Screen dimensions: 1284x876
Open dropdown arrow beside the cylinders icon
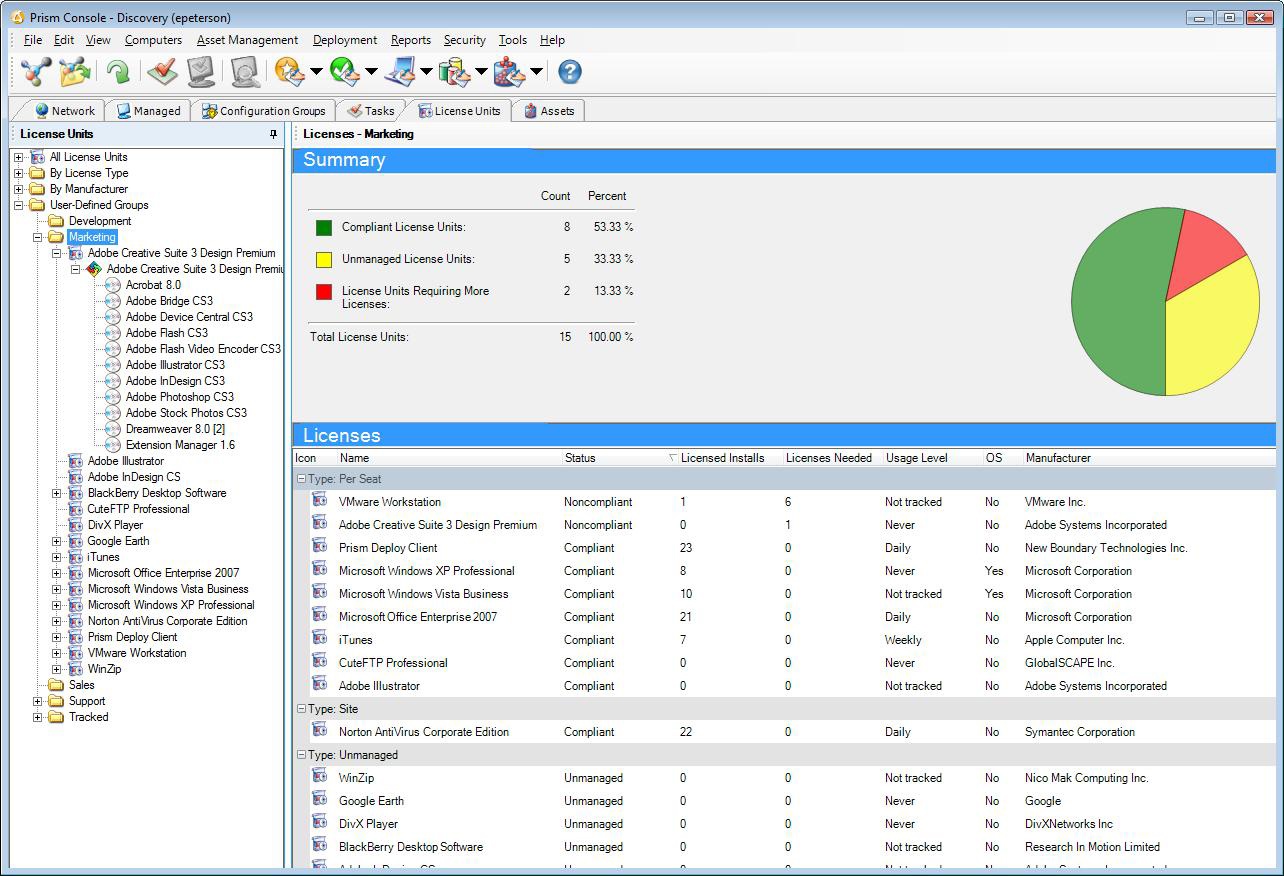coord(481,72)
